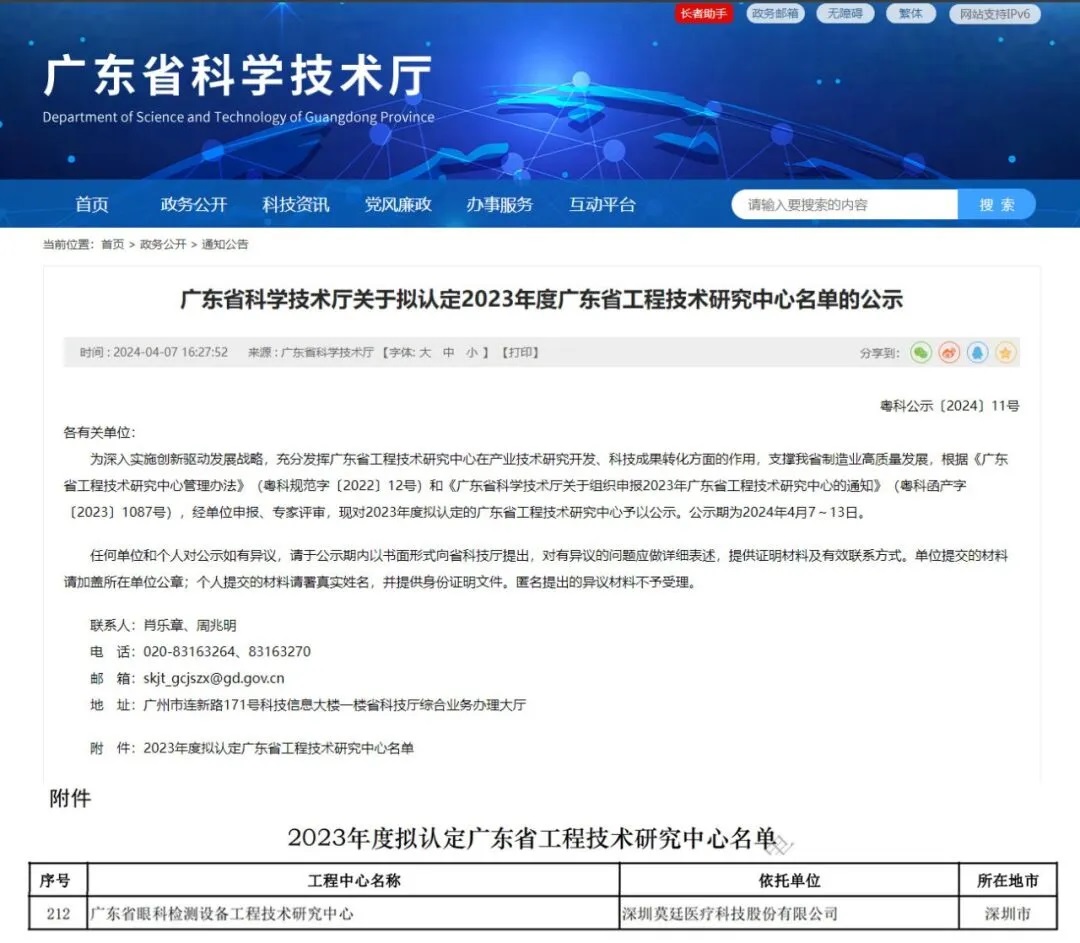Follow the 首页 breadcrumb link
Viewport: 1080px width, 943px height.
tap(113, 245)
